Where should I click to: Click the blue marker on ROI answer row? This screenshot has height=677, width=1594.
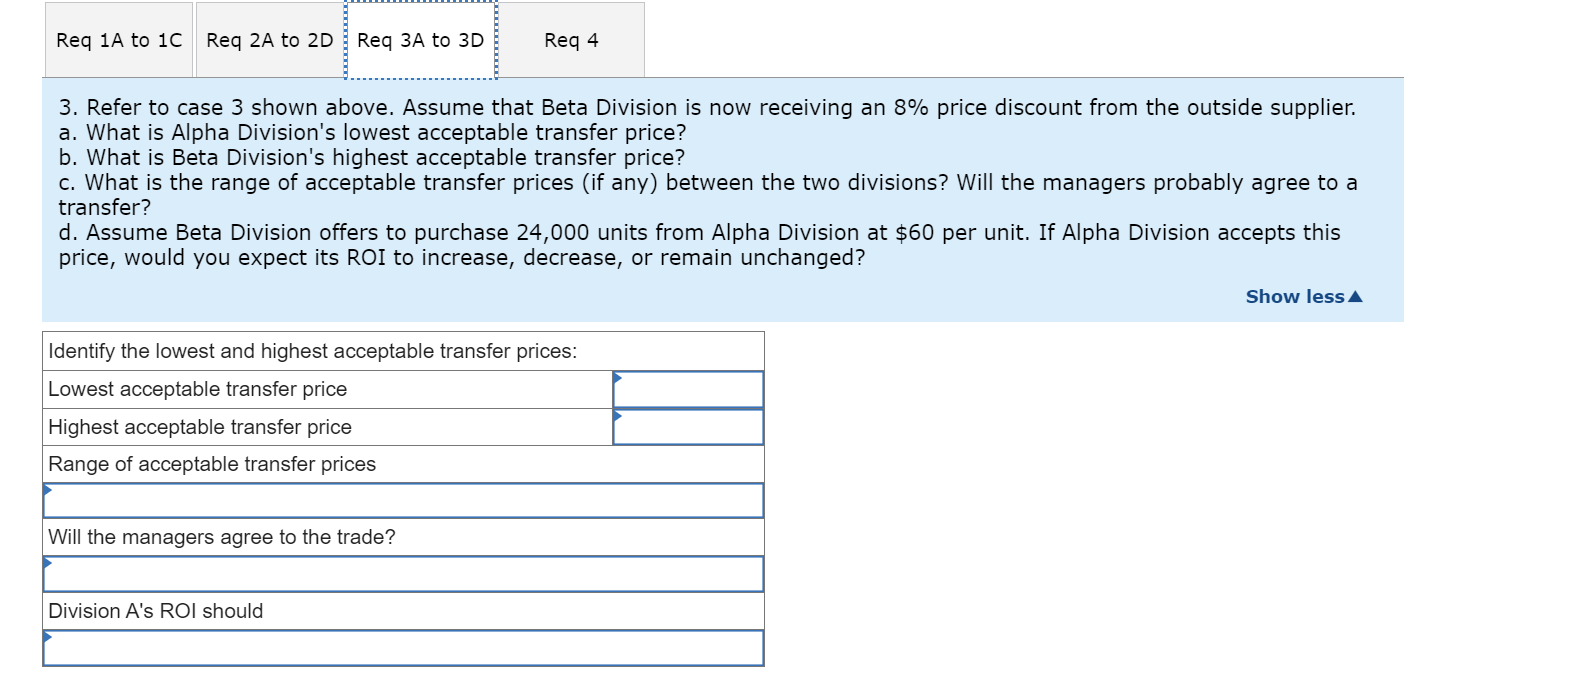click(46, 636)
